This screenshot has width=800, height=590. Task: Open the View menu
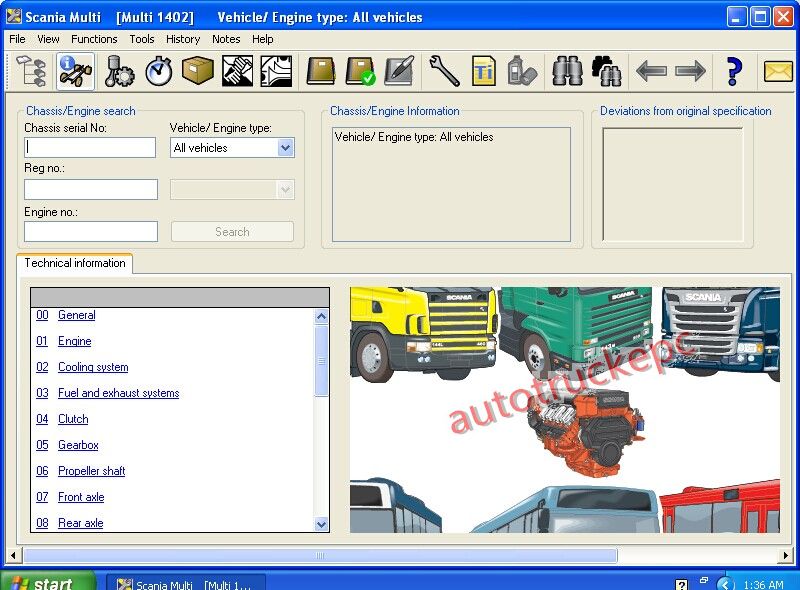[x=48, y=39]
